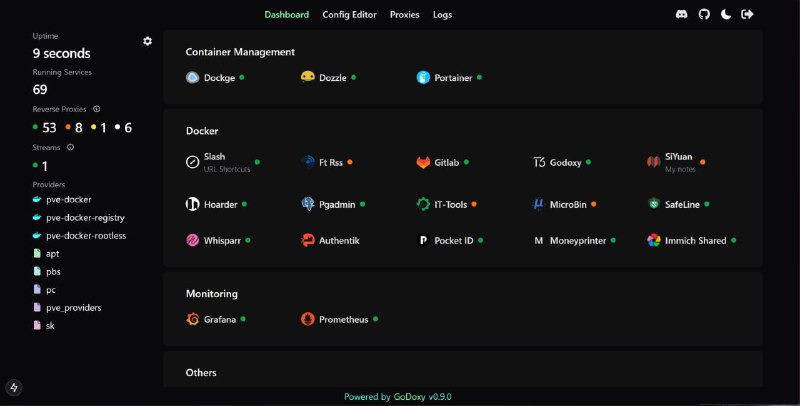The image size is (800, 406).
Task: Open the Prometheus icon
Action: [308, 319]
